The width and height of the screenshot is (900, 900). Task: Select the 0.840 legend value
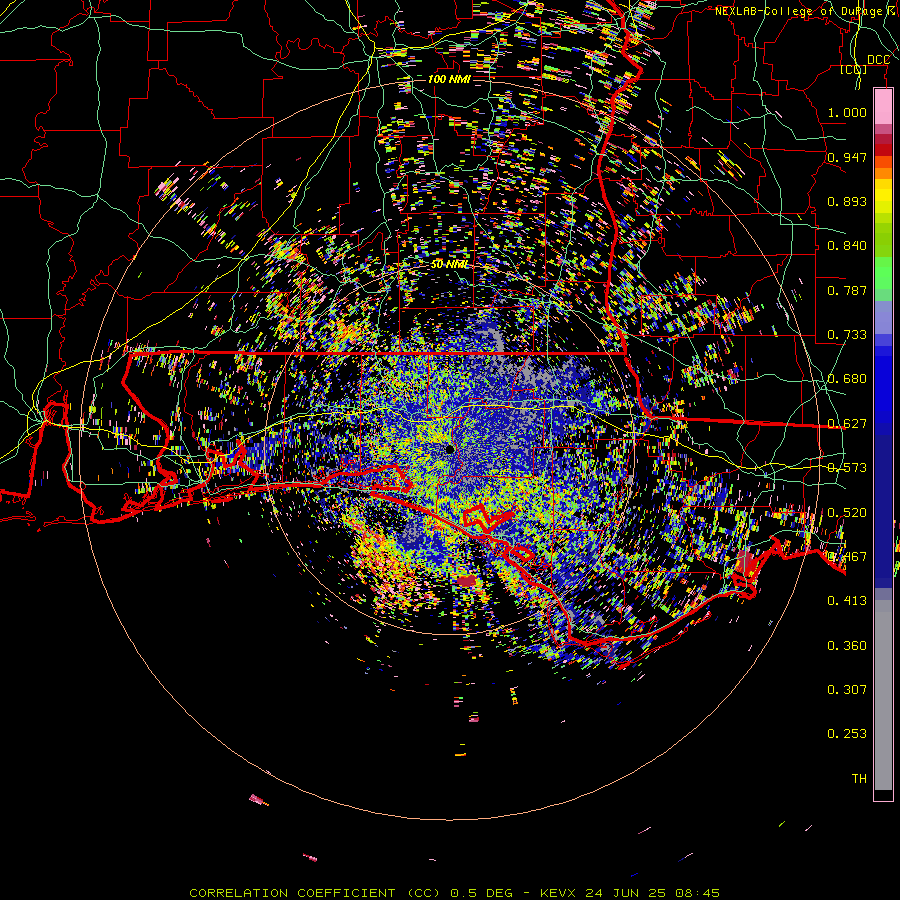pyautogui.click(x=847, y=246)
